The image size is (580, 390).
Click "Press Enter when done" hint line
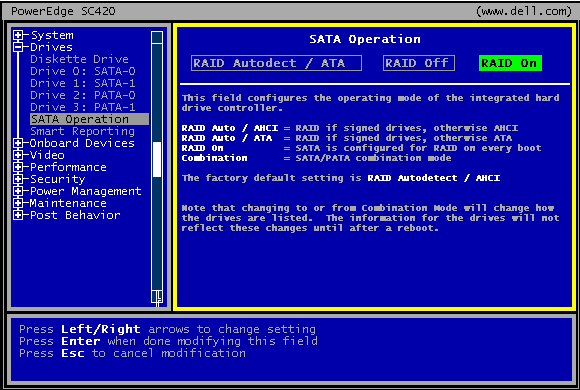[168, 341]
